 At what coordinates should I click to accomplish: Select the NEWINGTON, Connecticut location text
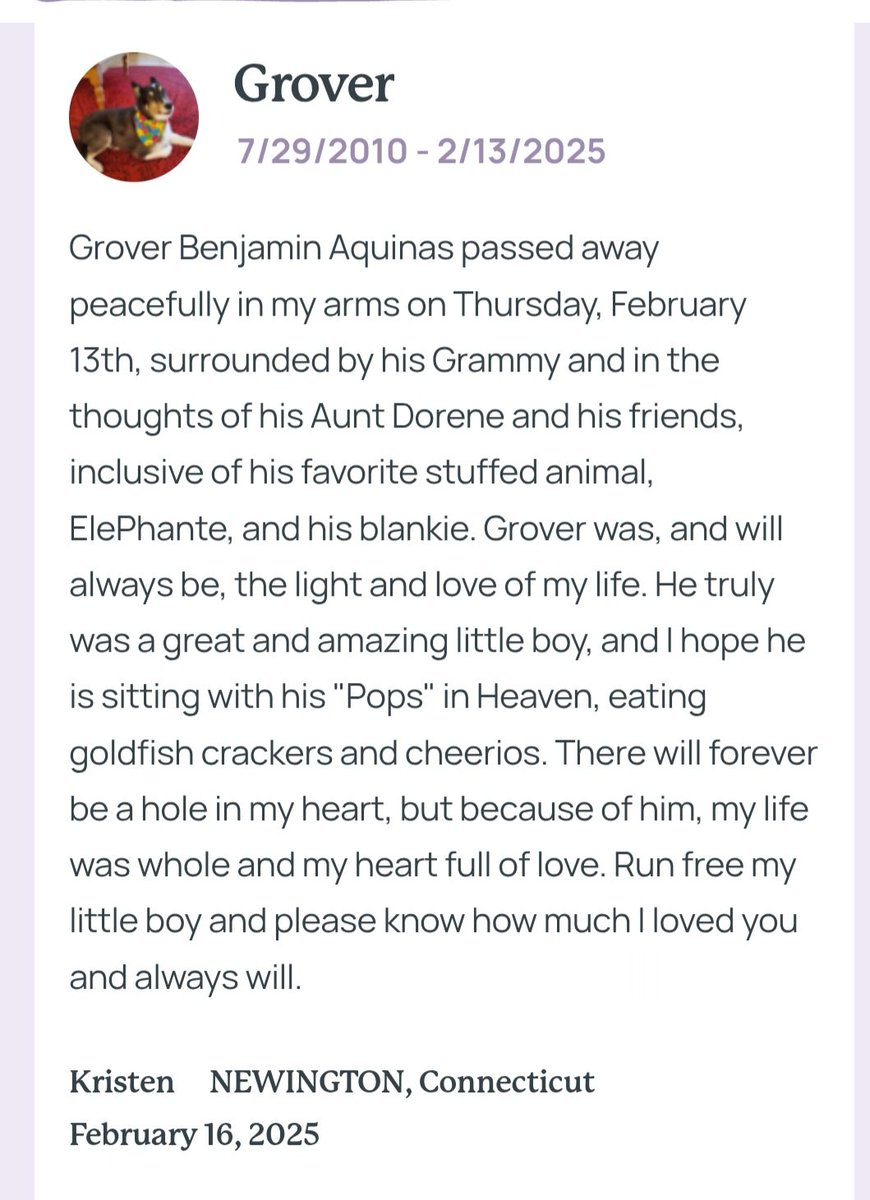coord(402,1082)
